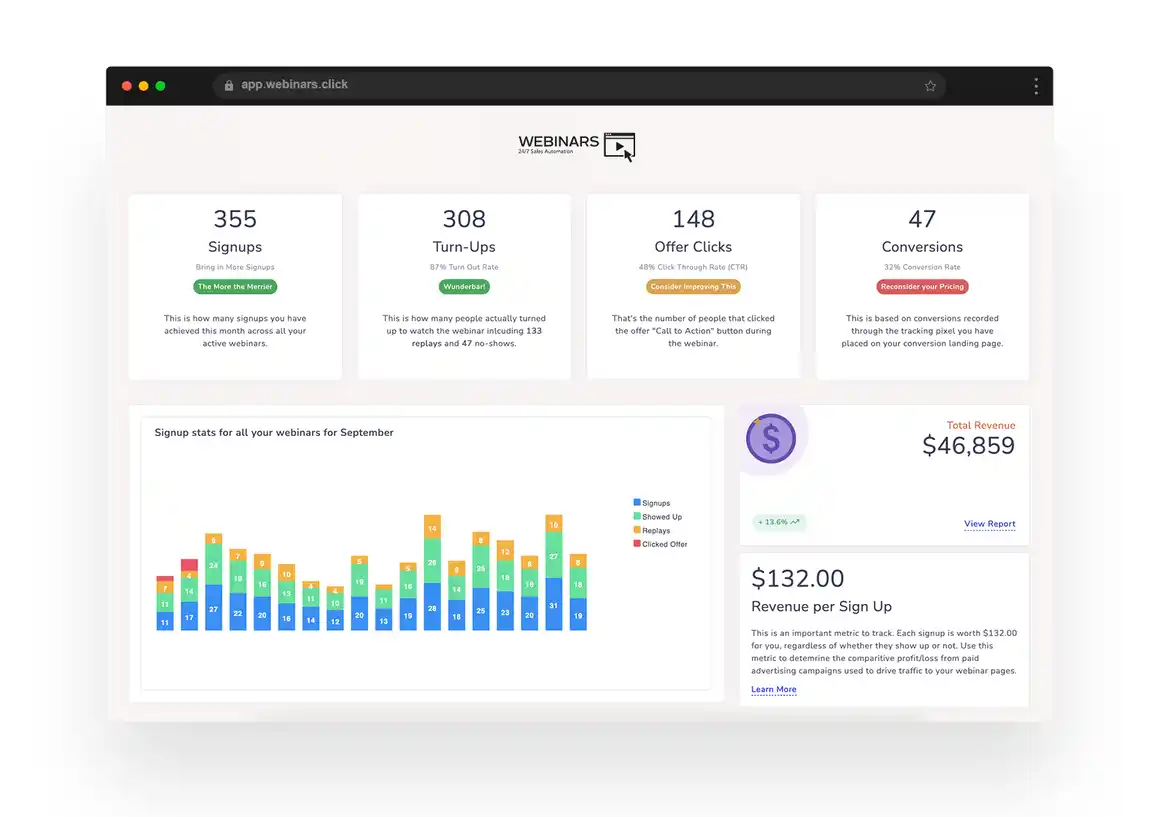
Task: Click the 'Consider Improving This' badge
Action: [693, 286]
